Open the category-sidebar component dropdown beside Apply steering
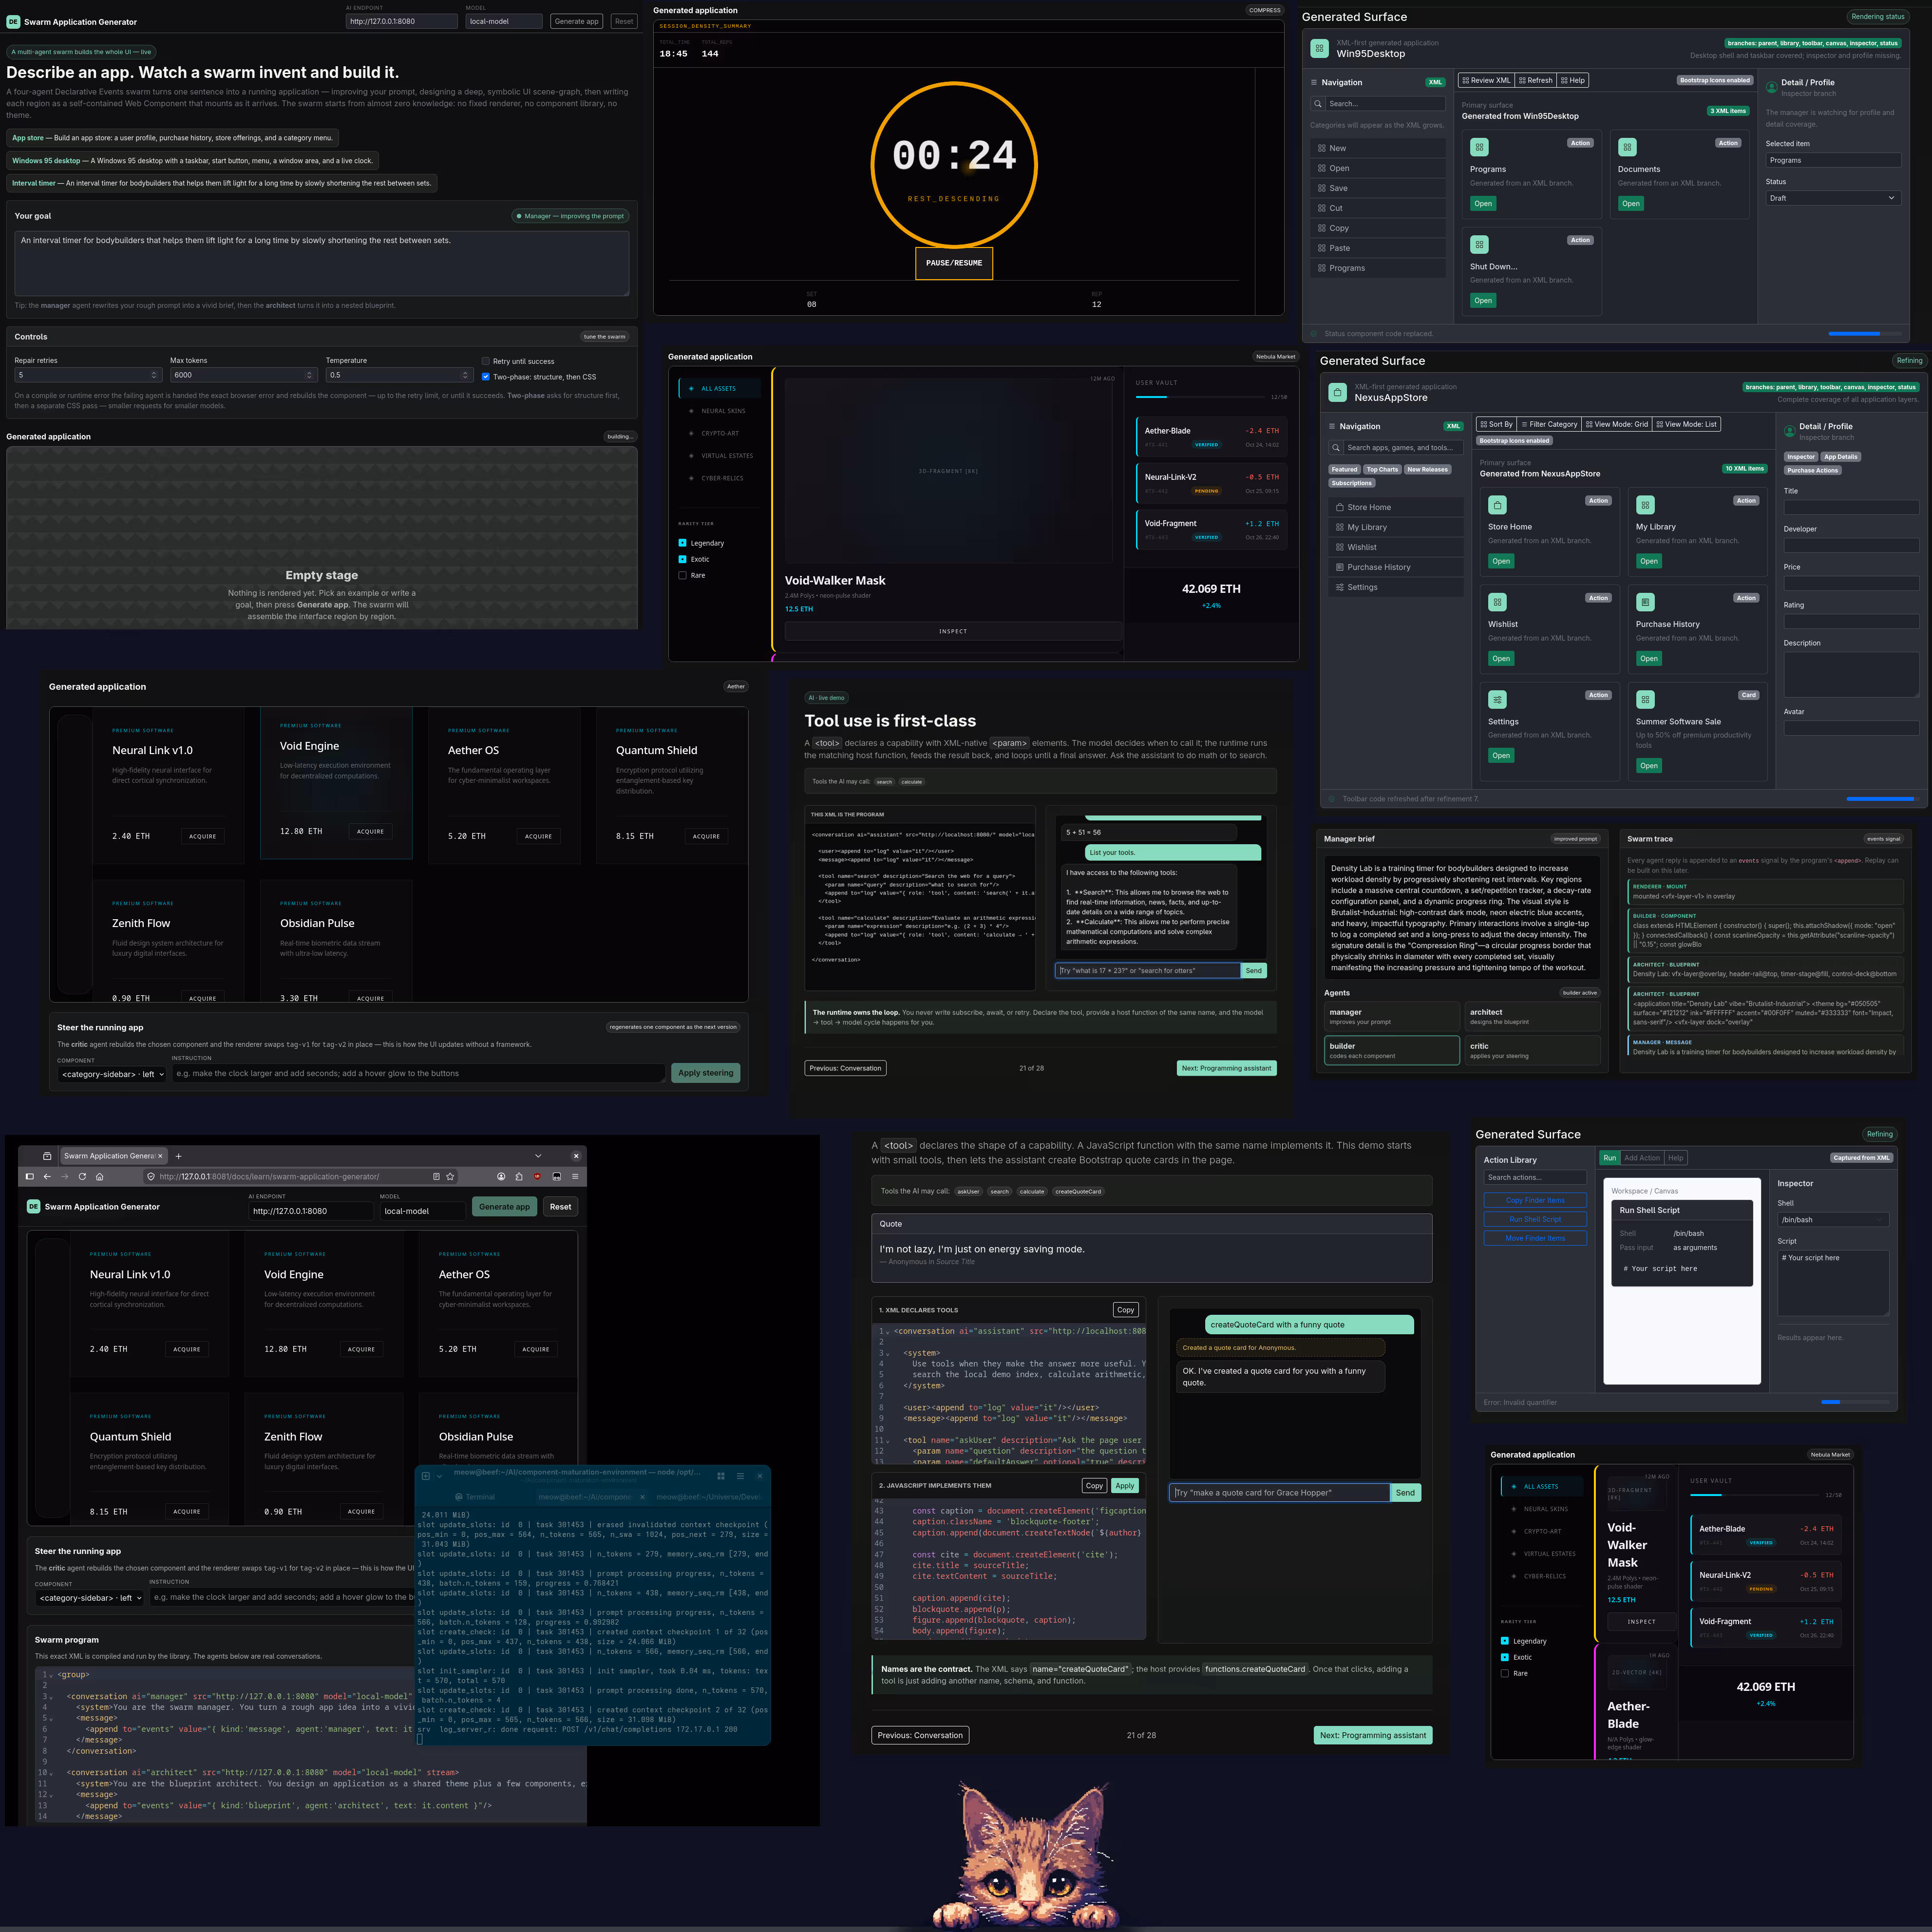Screen dimensions: 1932x1932 pyautogui.click(x=112, y=1074)
